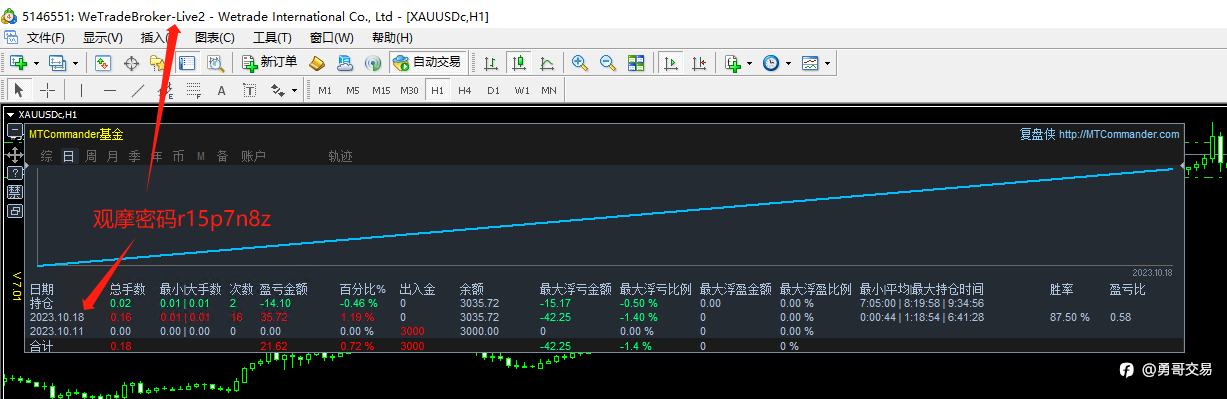Open the http://MTCommander.com link
Image resolution: width=1227 pixels, height=399 pixels.
(x=1118, y=134)
